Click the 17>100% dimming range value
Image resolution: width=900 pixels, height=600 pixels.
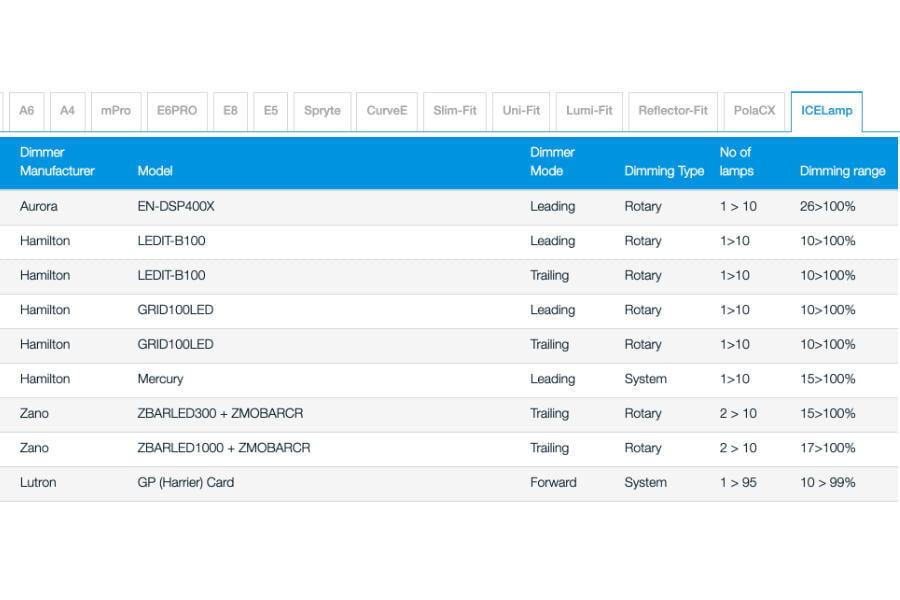[827, 448]
